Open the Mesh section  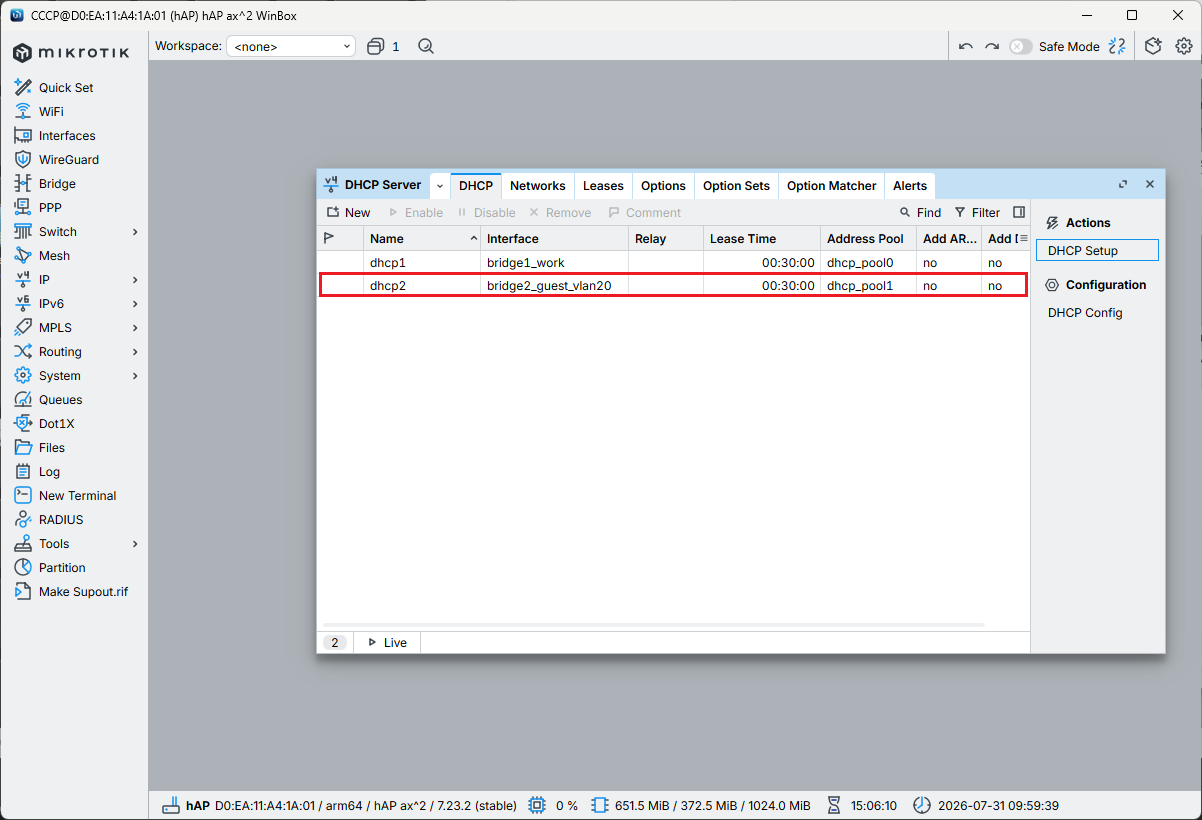pyautogui.click(x=54, y=255)
